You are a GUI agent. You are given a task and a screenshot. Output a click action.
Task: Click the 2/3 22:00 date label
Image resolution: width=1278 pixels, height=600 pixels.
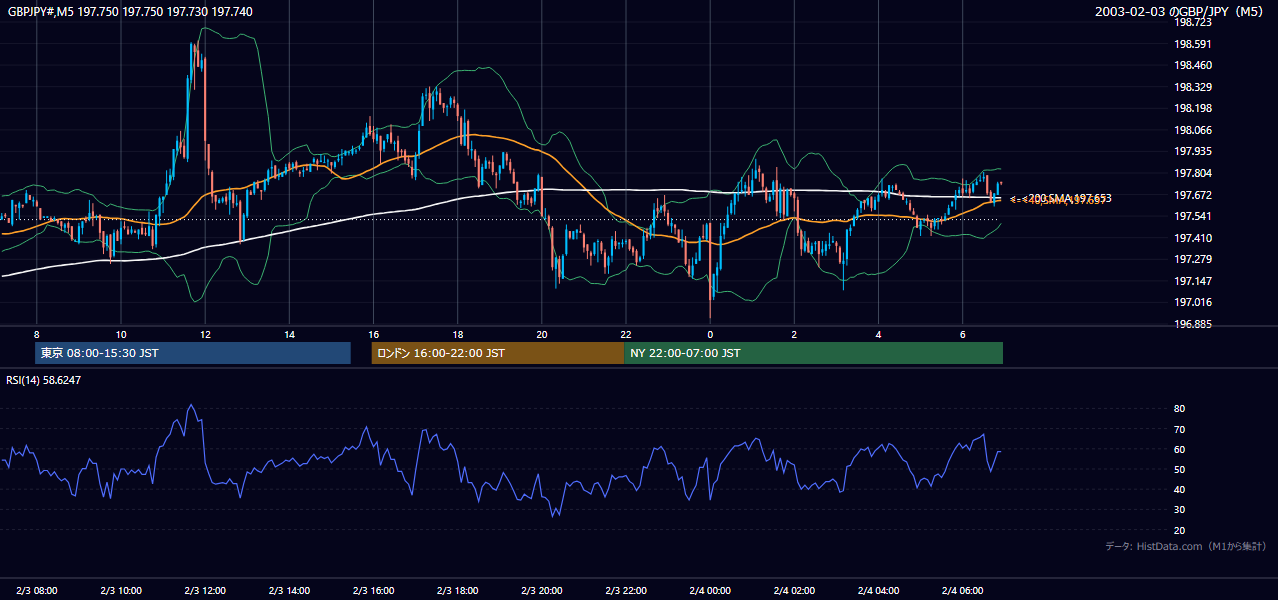click(626, 590)
